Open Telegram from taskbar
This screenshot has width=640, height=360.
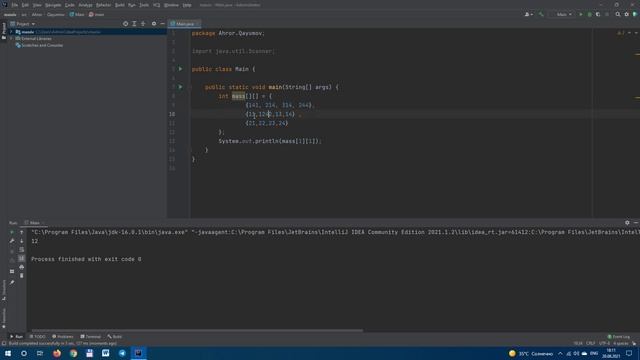122,353
